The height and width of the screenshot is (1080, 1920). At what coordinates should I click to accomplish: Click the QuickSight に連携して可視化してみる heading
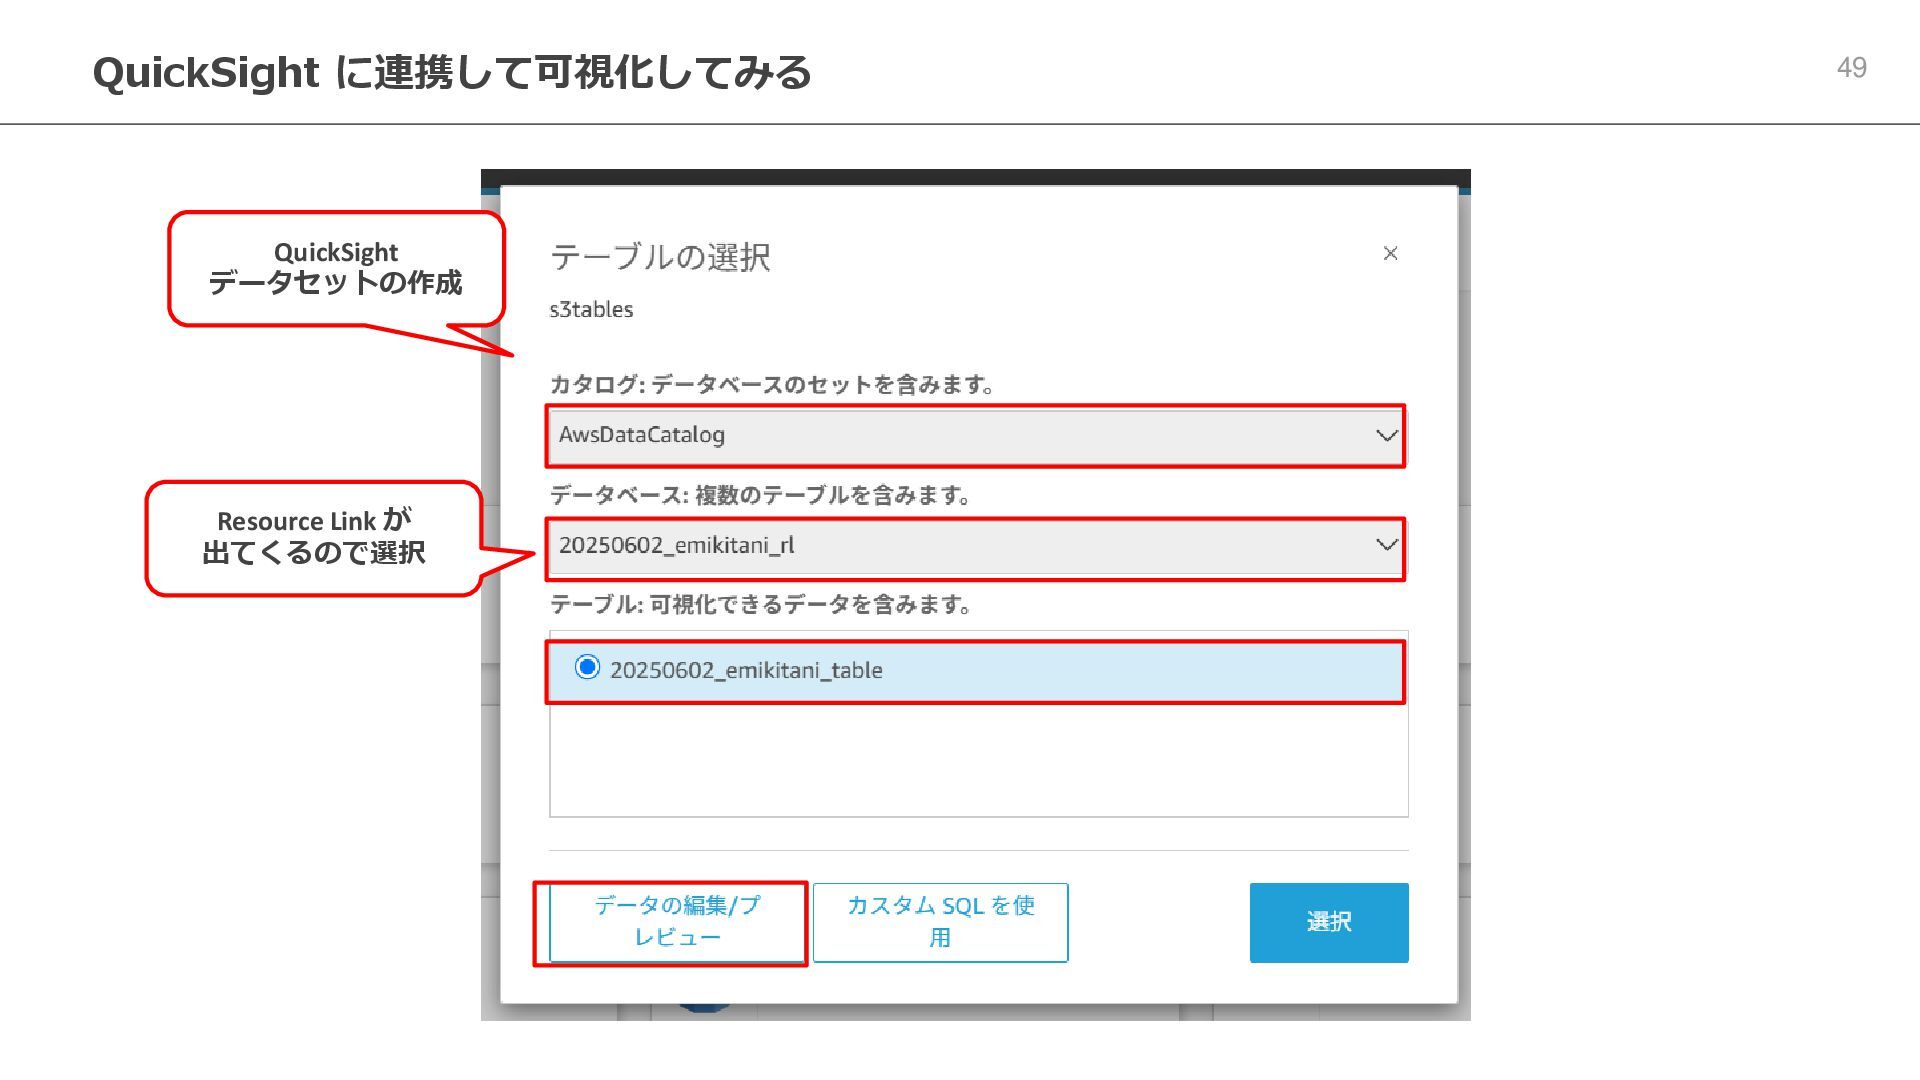tap(452, 72)
